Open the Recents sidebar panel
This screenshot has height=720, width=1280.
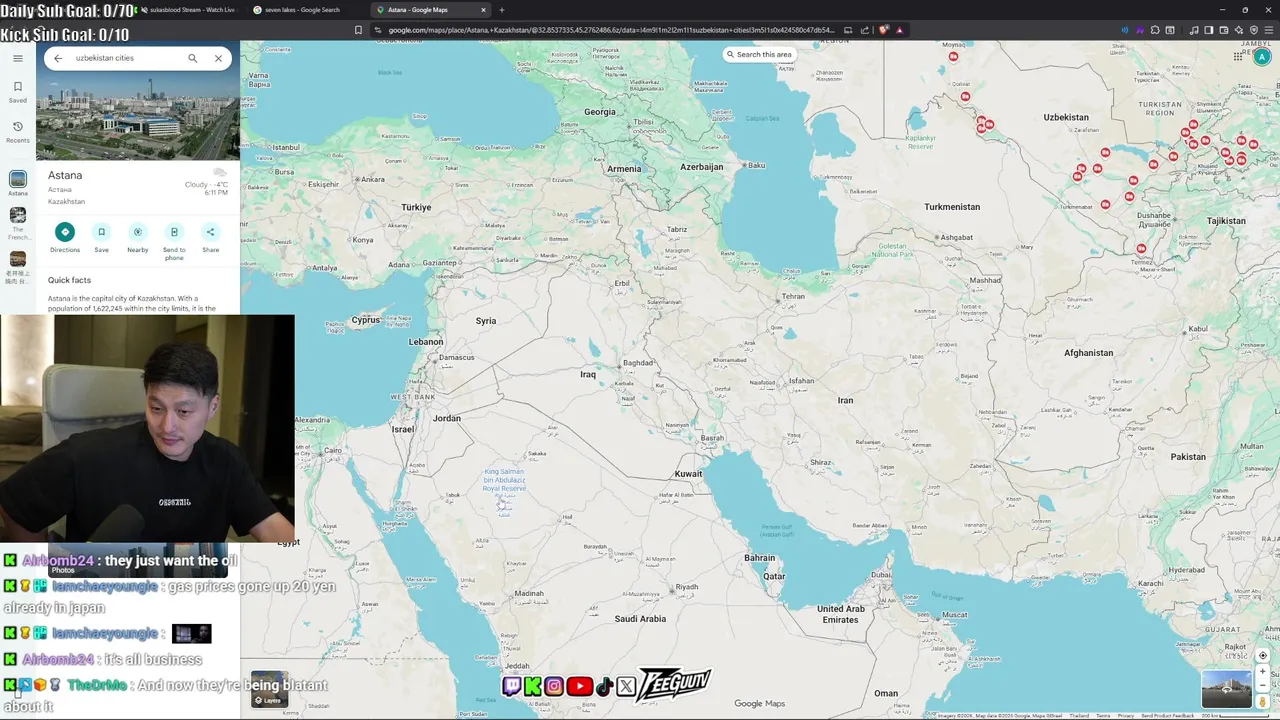[x=17, y=132]
